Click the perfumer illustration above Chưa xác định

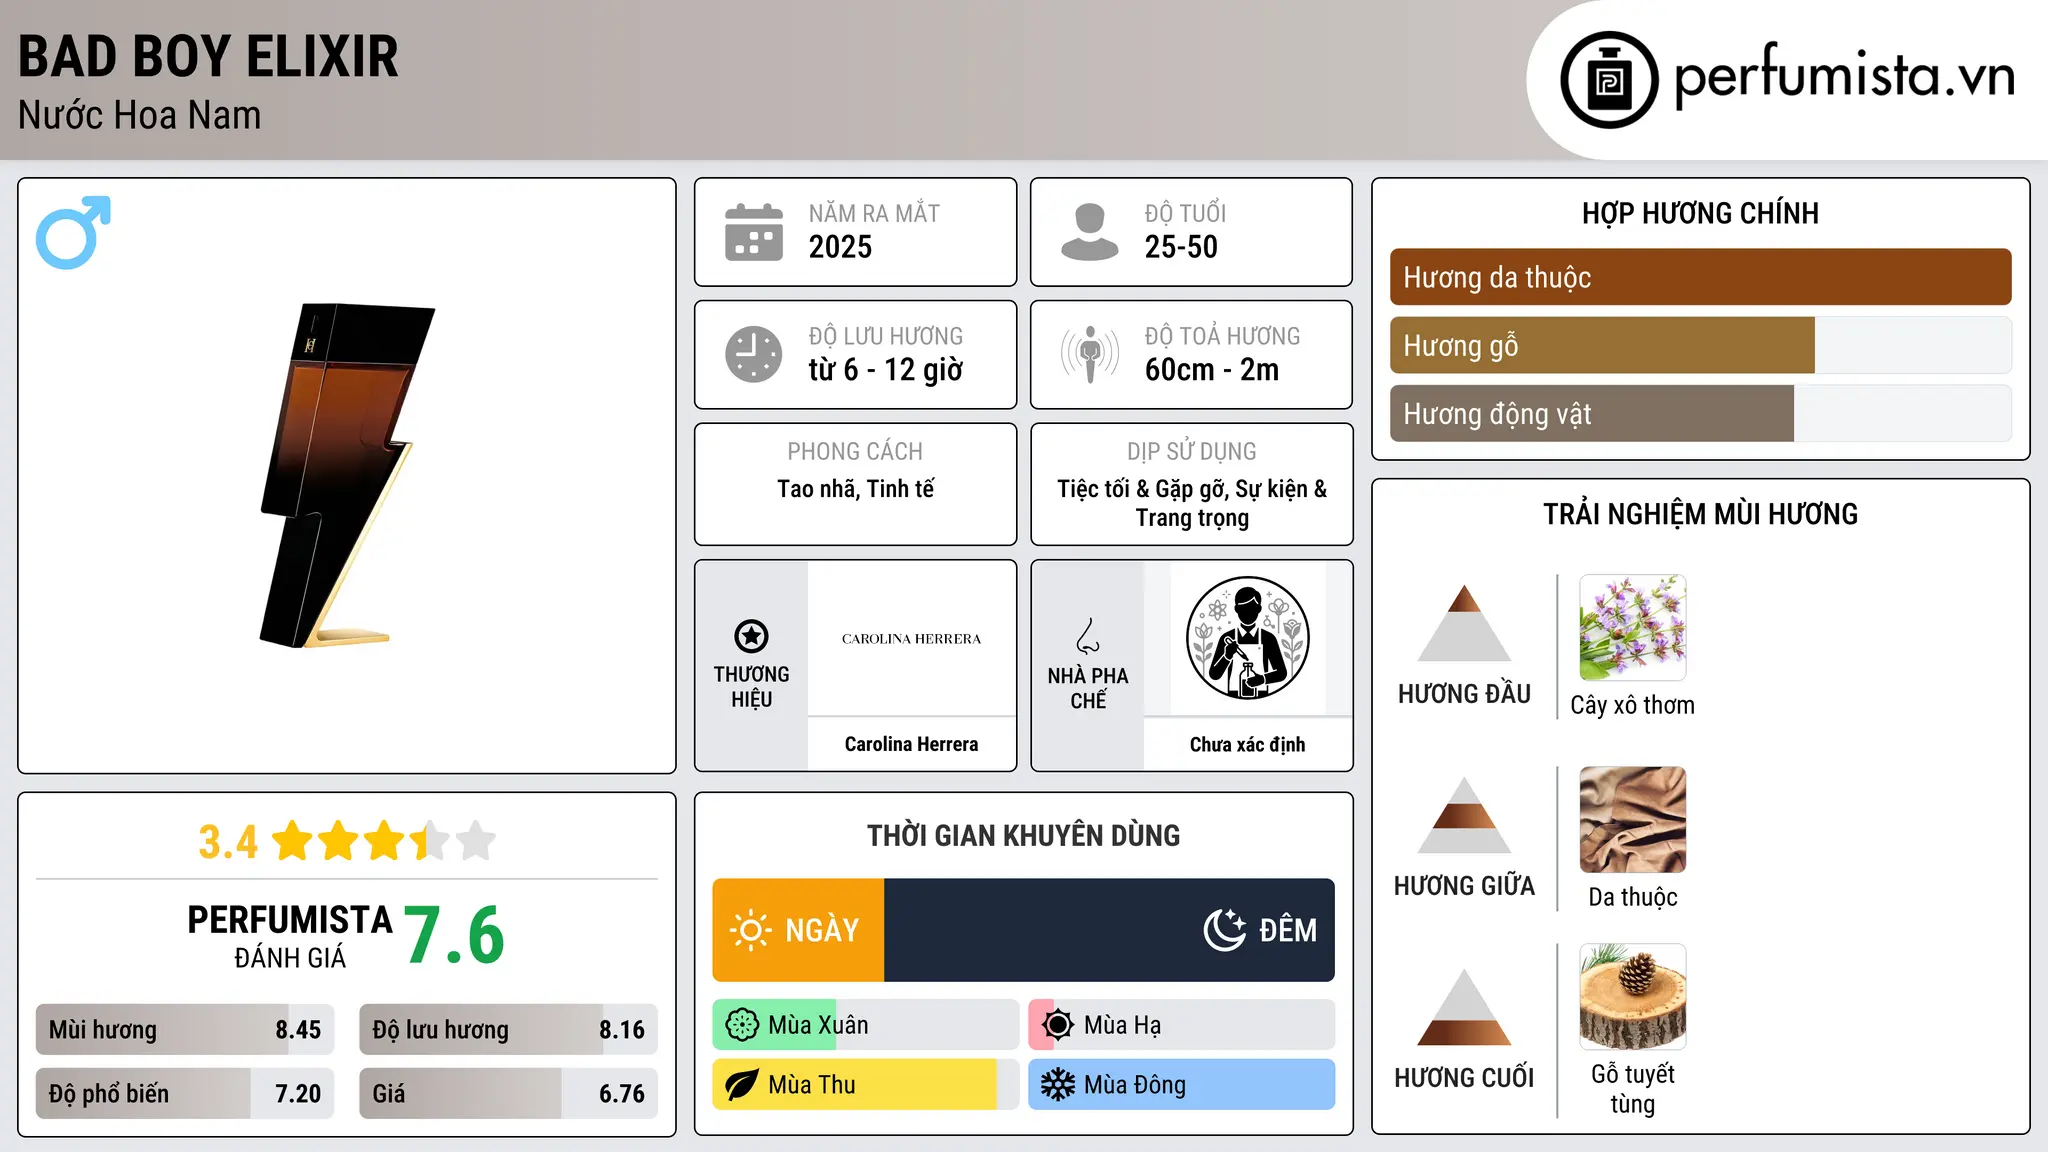coord(1247,638)
